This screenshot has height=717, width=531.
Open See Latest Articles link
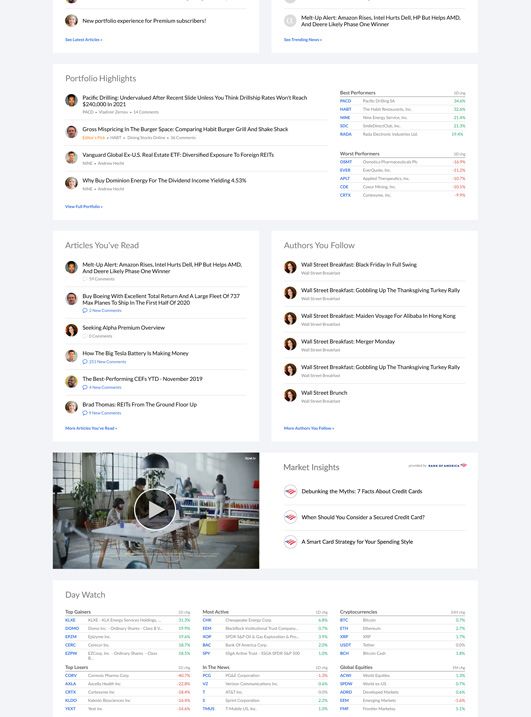[84, 40]
